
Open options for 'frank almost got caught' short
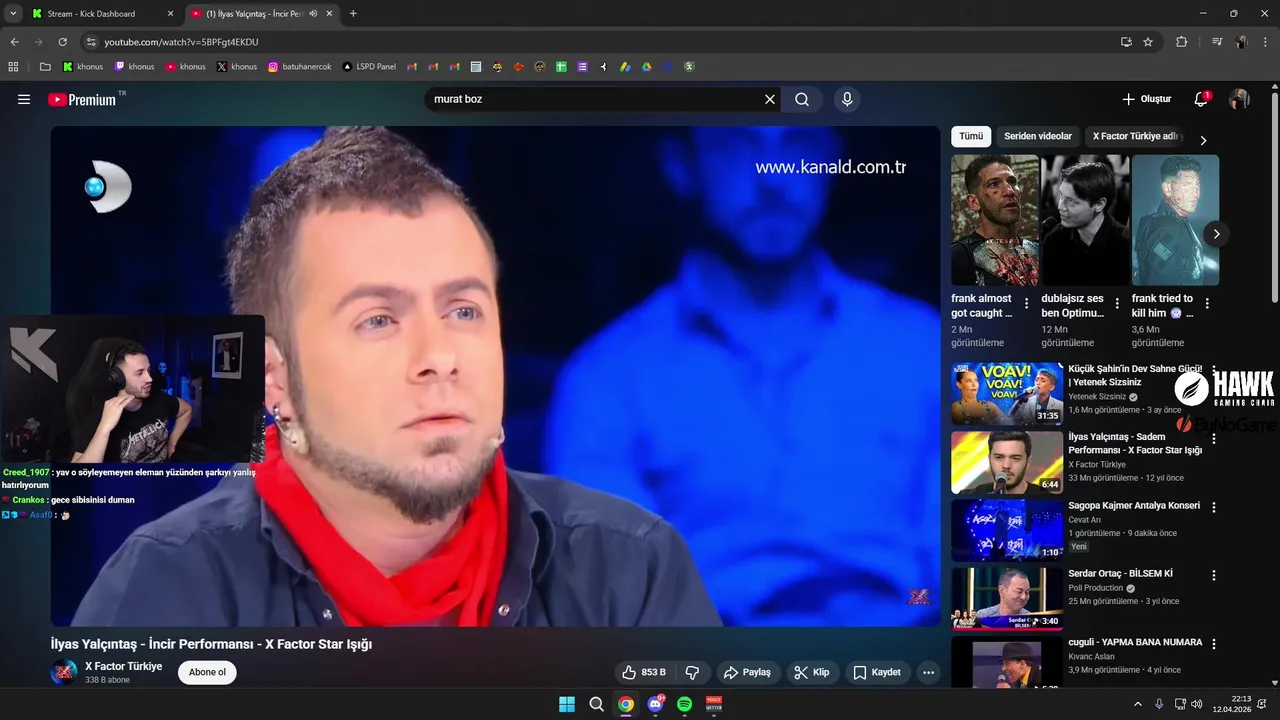click(x=1026, y=303)
